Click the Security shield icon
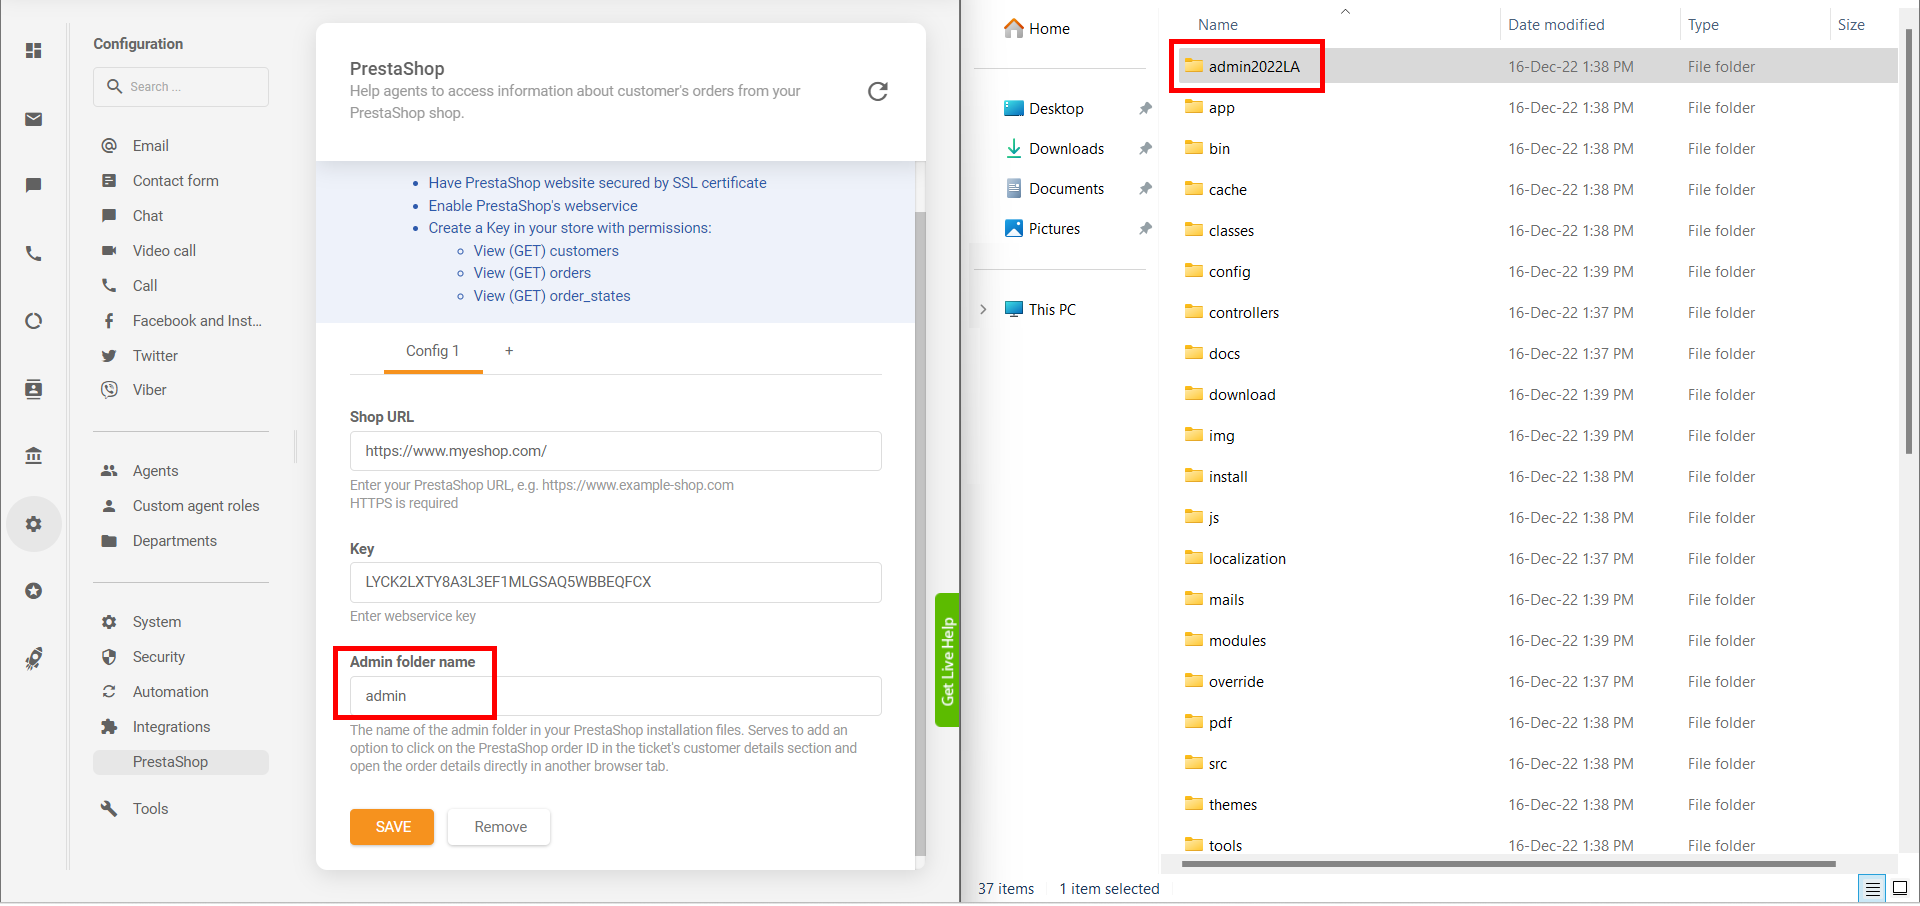The image size is (1920, 906). [x=109, y=657]
